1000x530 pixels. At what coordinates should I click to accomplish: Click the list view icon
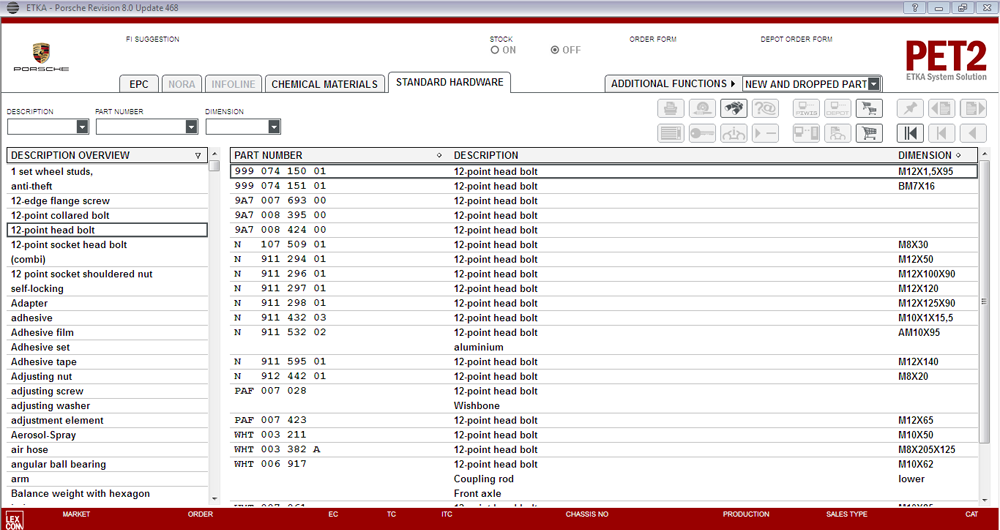tap(671, 133)
